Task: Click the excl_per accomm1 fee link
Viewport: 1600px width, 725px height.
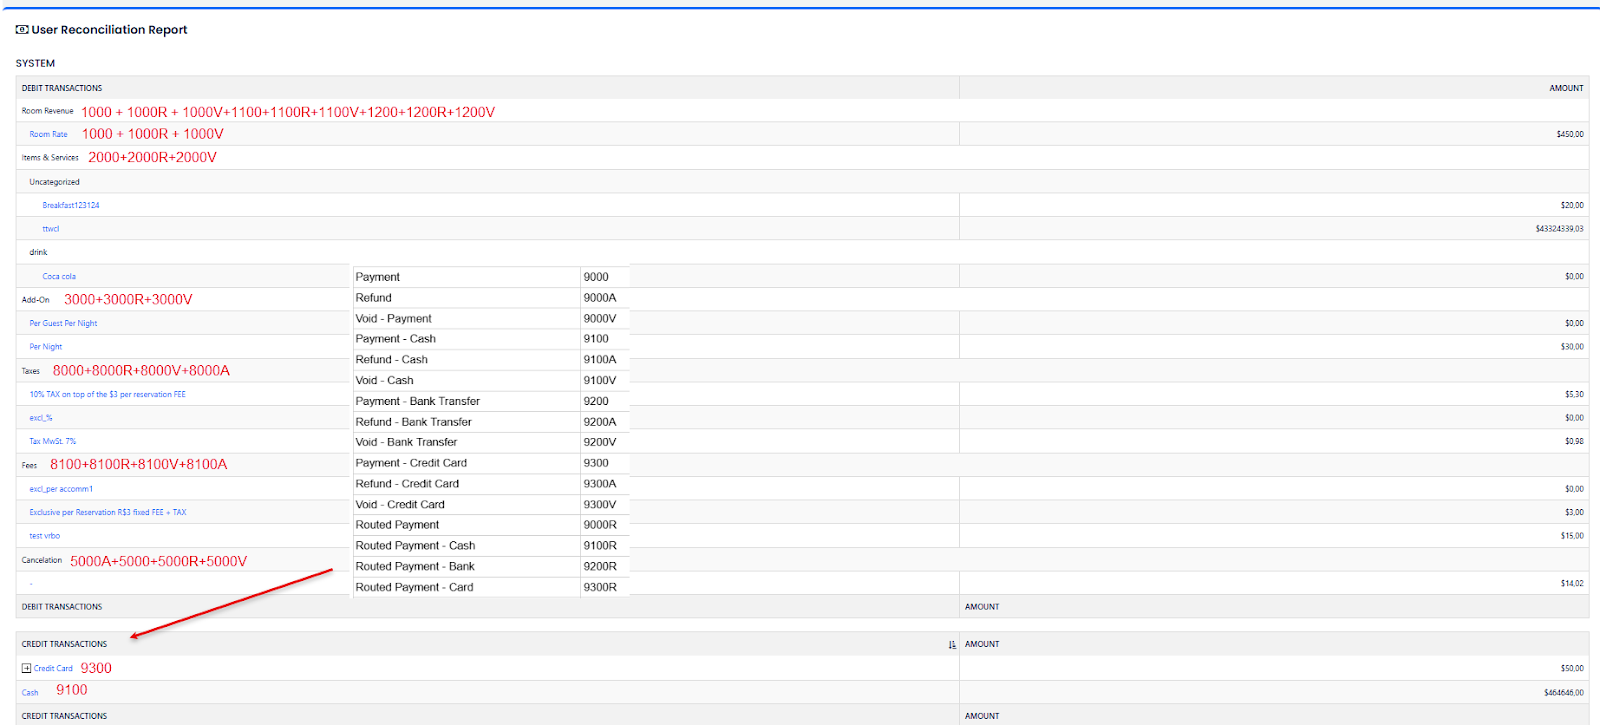Action: pyautogui.click(x=61, y=489)
